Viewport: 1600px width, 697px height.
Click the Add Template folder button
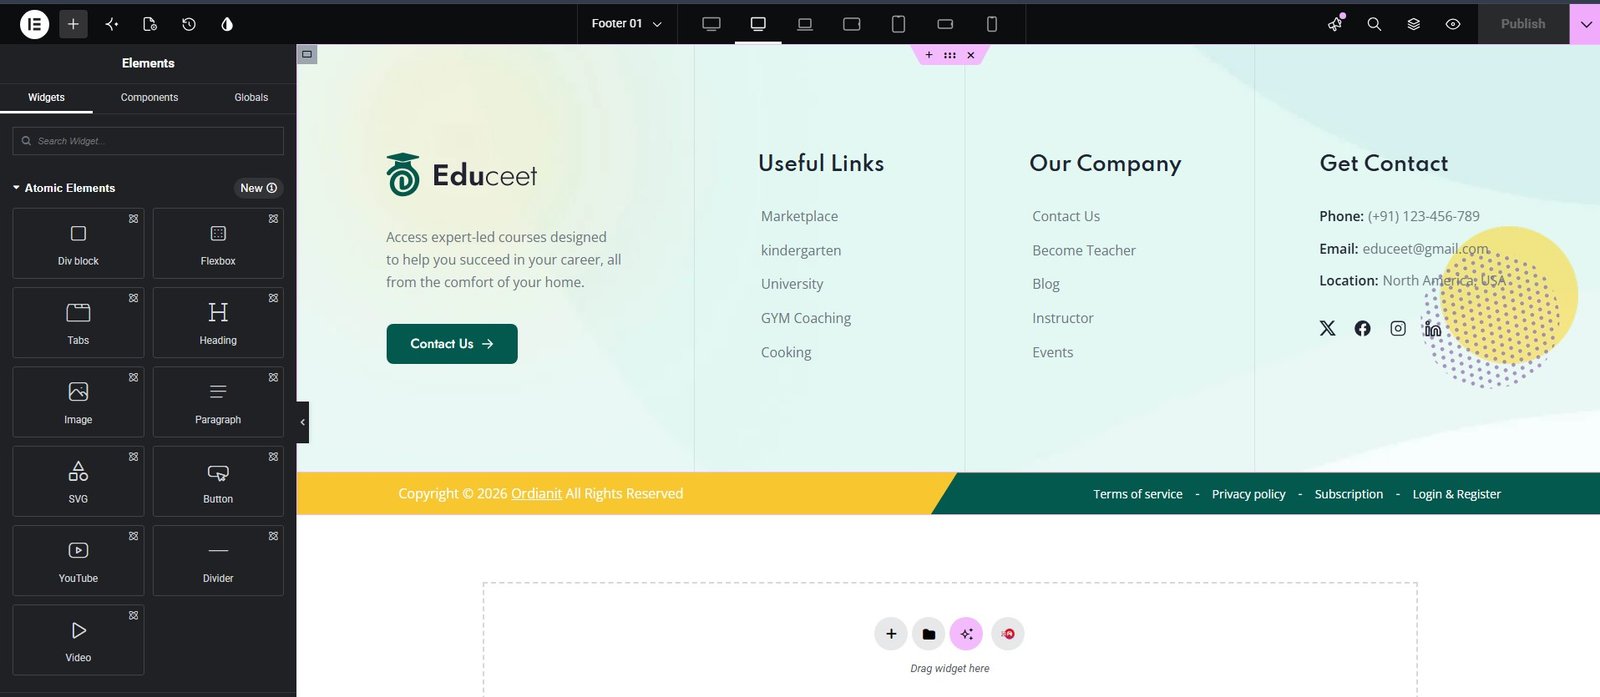tap(929, 634)
